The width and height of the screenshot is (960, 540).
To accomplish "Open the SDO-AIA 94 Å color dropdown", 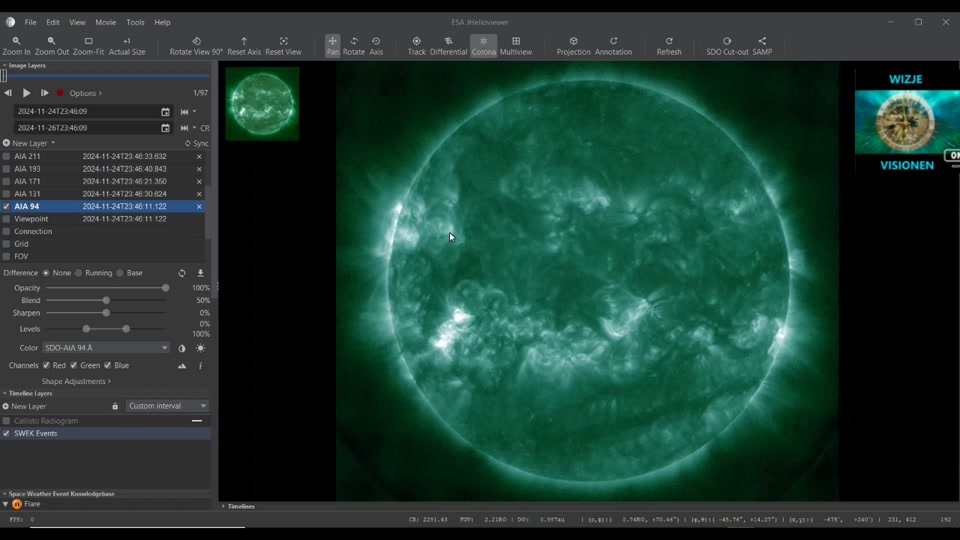I will coord(106,348).
